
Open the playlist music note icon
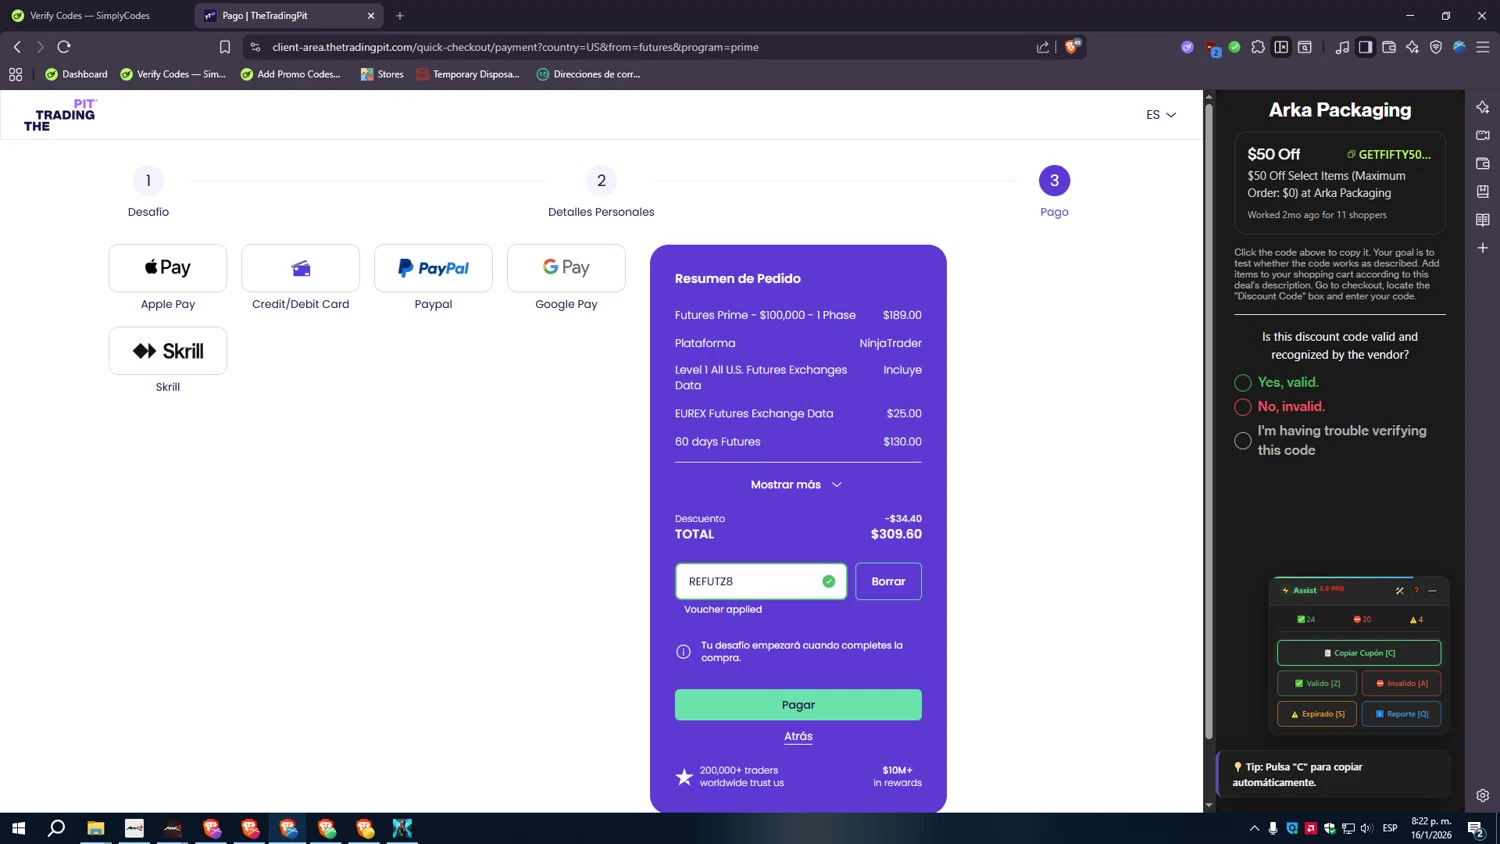click(1342, 47)
